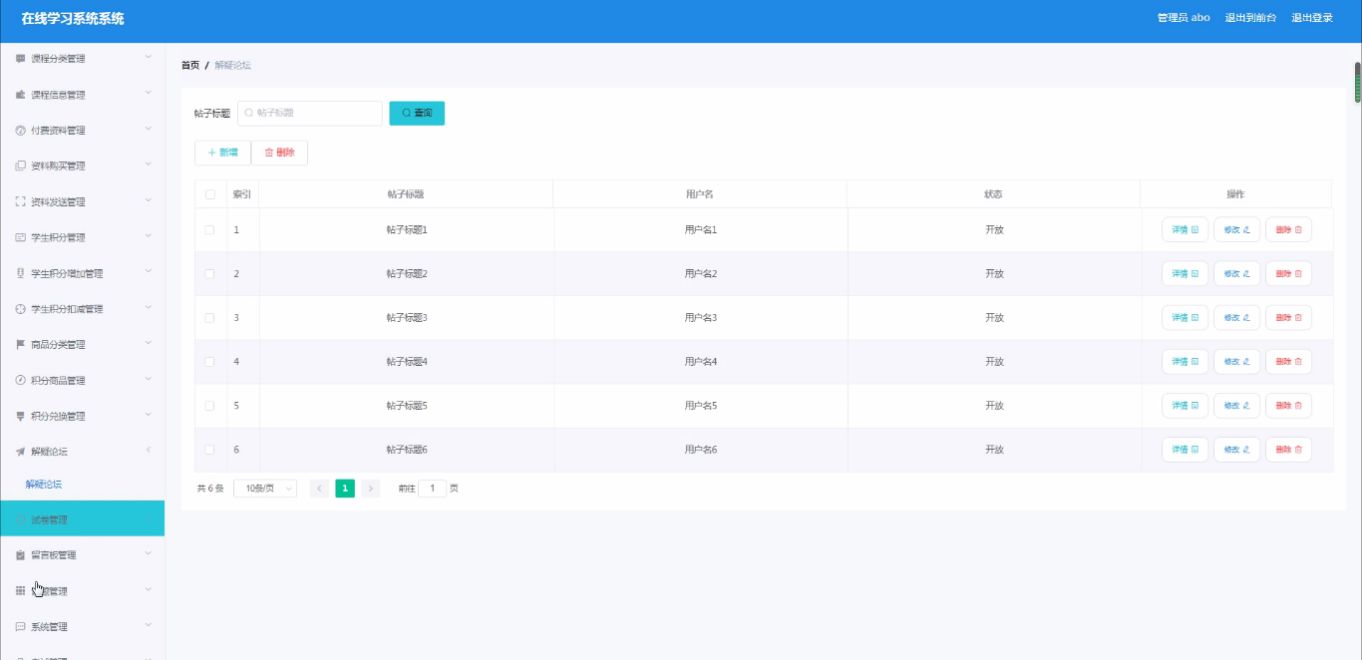1362x660 pixels.
Task: Check the checkbox for row 帖子标题4
Action: coord(210,362)
